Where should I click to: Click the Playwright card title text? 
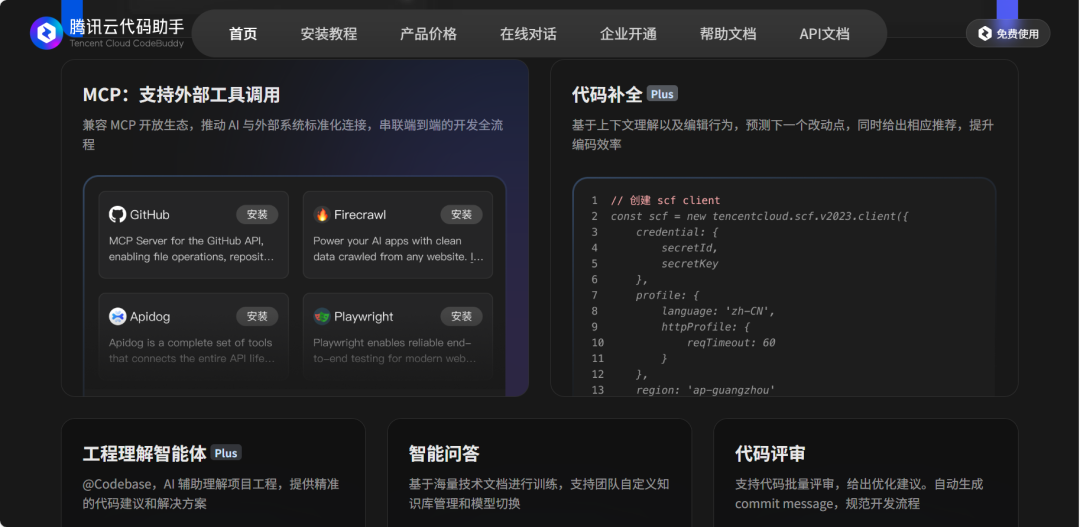[364, 317]
